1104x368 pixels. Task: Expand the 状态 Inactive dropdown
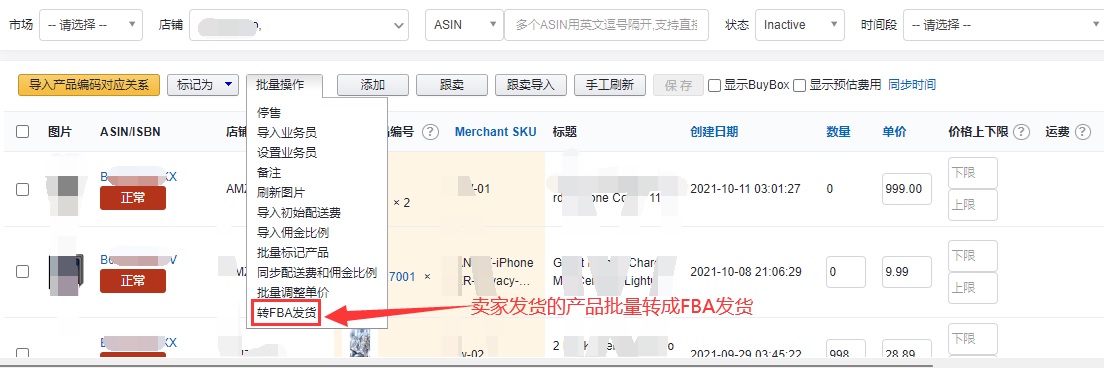click(800, 25)
